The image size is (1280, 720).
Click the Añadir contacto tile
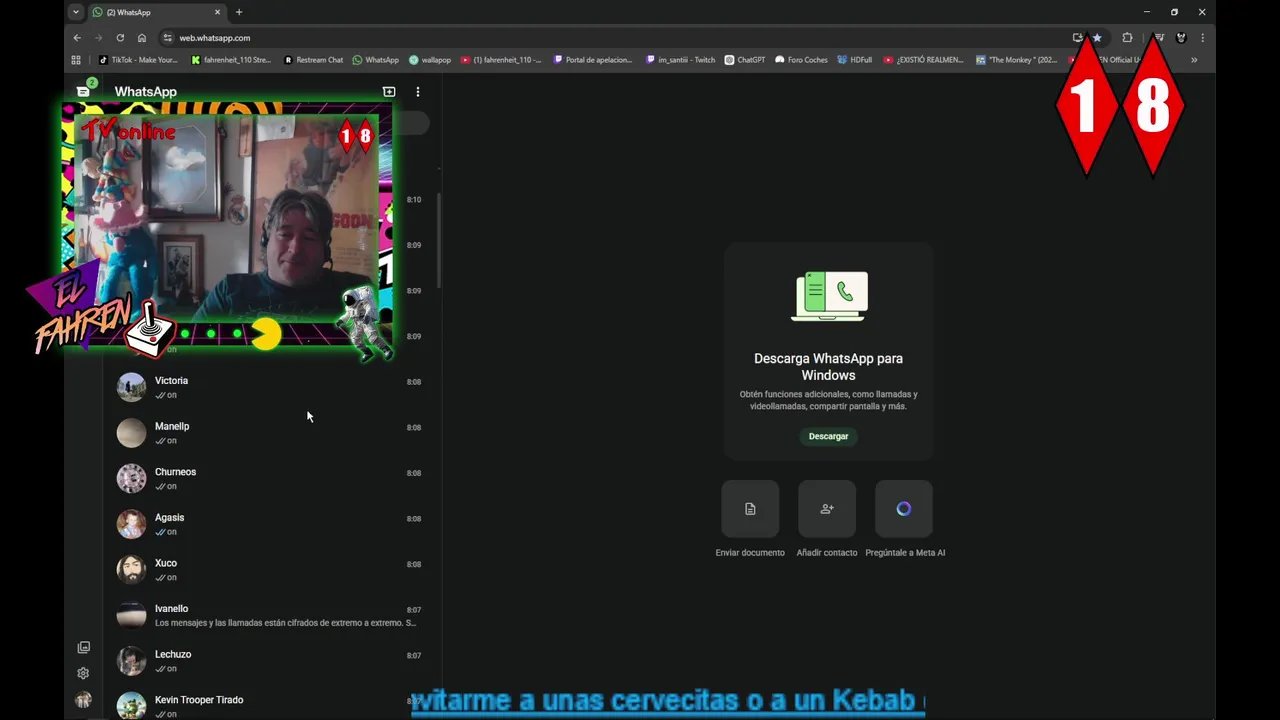(x=827, y=509)
